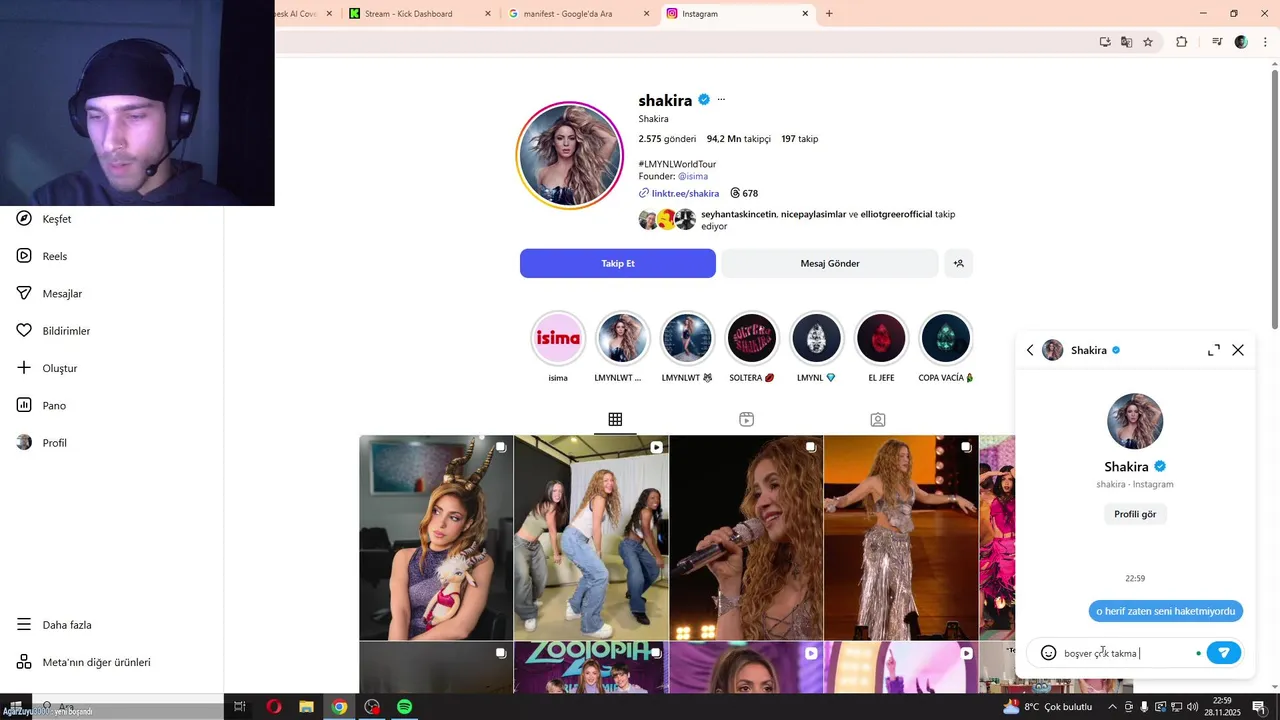View the SOLTERA story highlight
Image resolution: width=1280 pixels, height=720 pixels.
[x=751, y=339]
